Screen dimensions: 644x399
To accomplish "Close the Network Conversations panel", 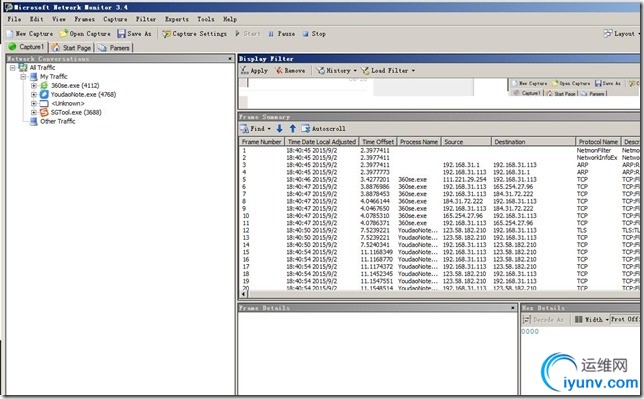I will tap(230, 59).
